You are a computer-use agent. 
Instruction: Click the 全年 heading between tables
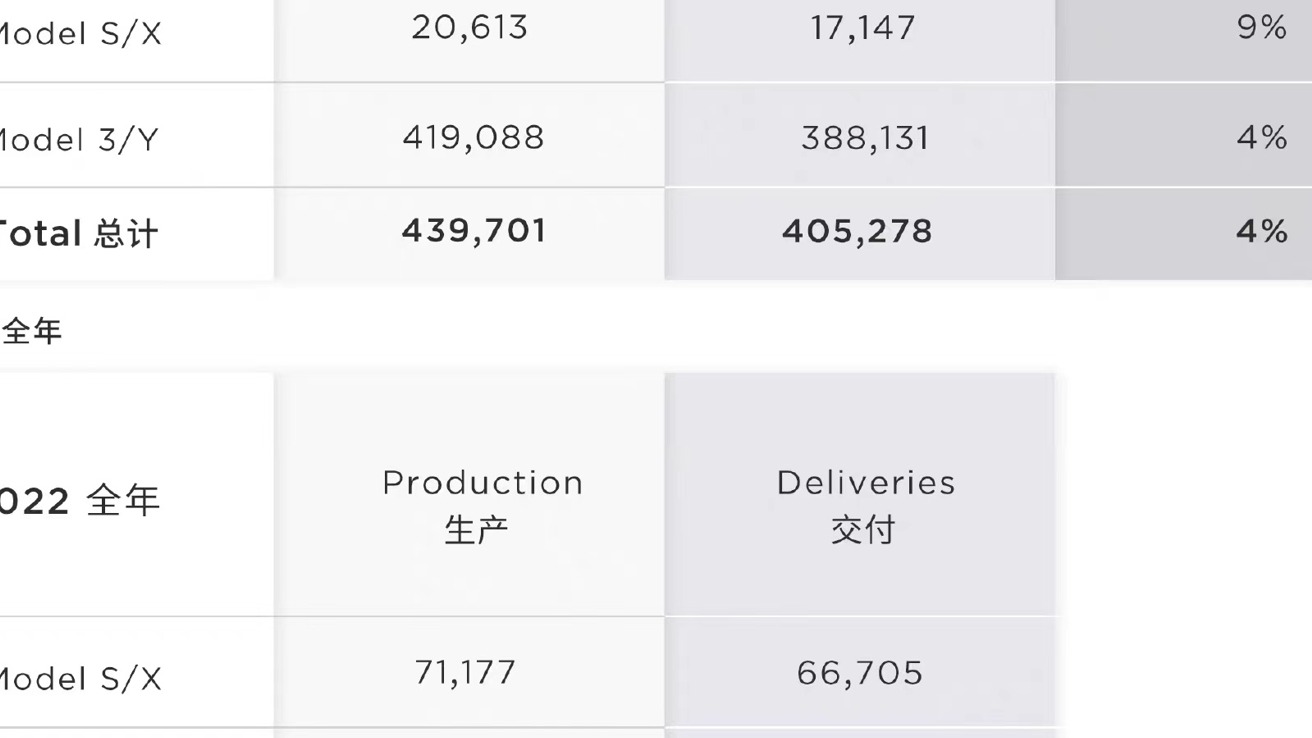tap(32, 331)
